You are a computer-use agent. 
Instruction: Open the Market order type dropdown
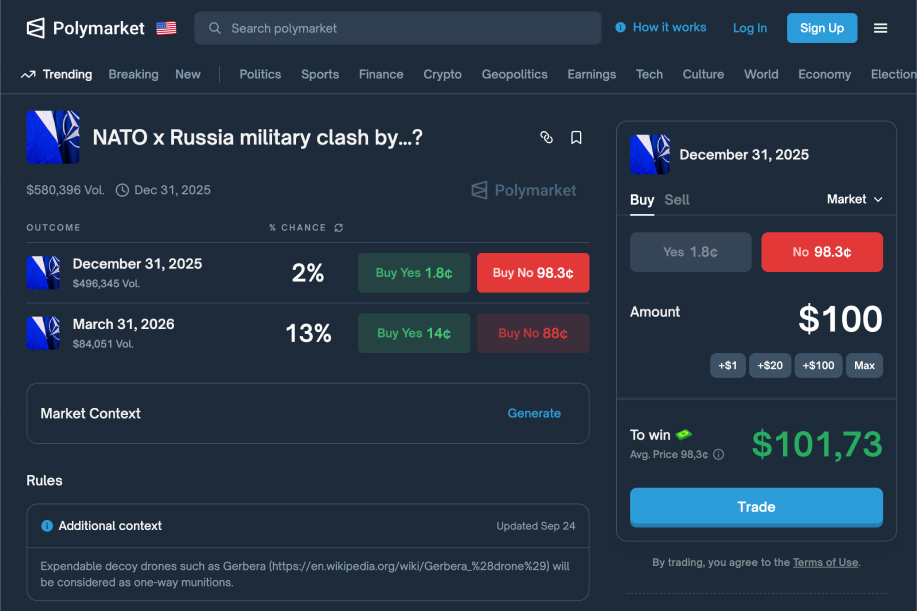click(x=854, y=199)
